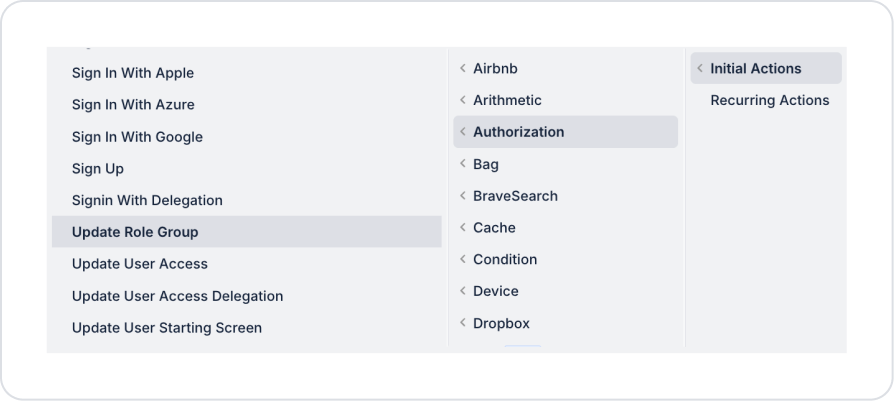The height and width of the screenshot is (401, 894).
Task: Pick Update User Starting Screen
Action: coord(167,328)
